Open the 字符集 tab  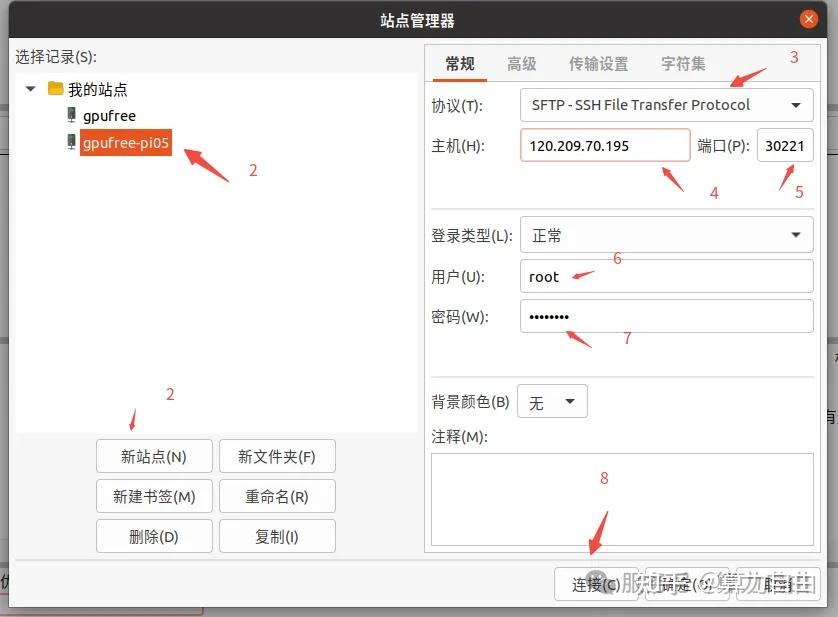point(681,62)
